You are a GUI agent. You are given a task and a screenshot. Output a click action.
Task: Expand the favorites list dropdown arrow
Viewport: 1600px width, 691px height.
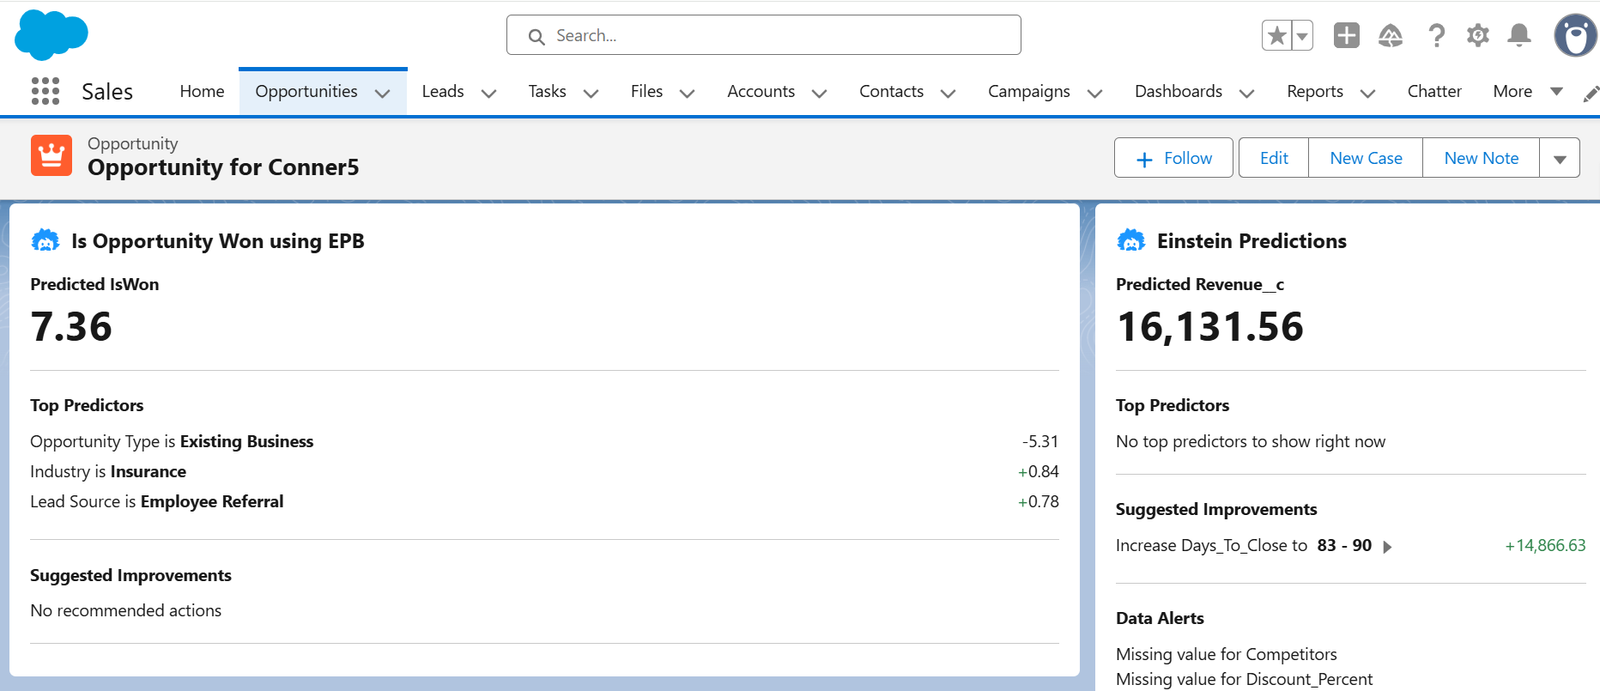1302,36
